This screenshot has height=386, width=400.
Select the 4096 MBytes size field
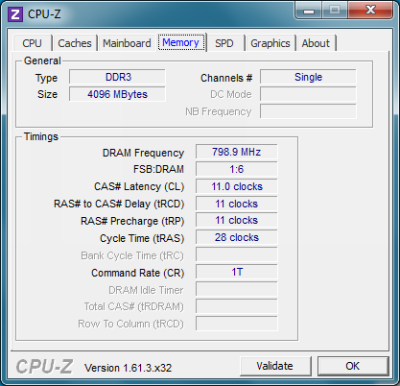click(117, 94)
